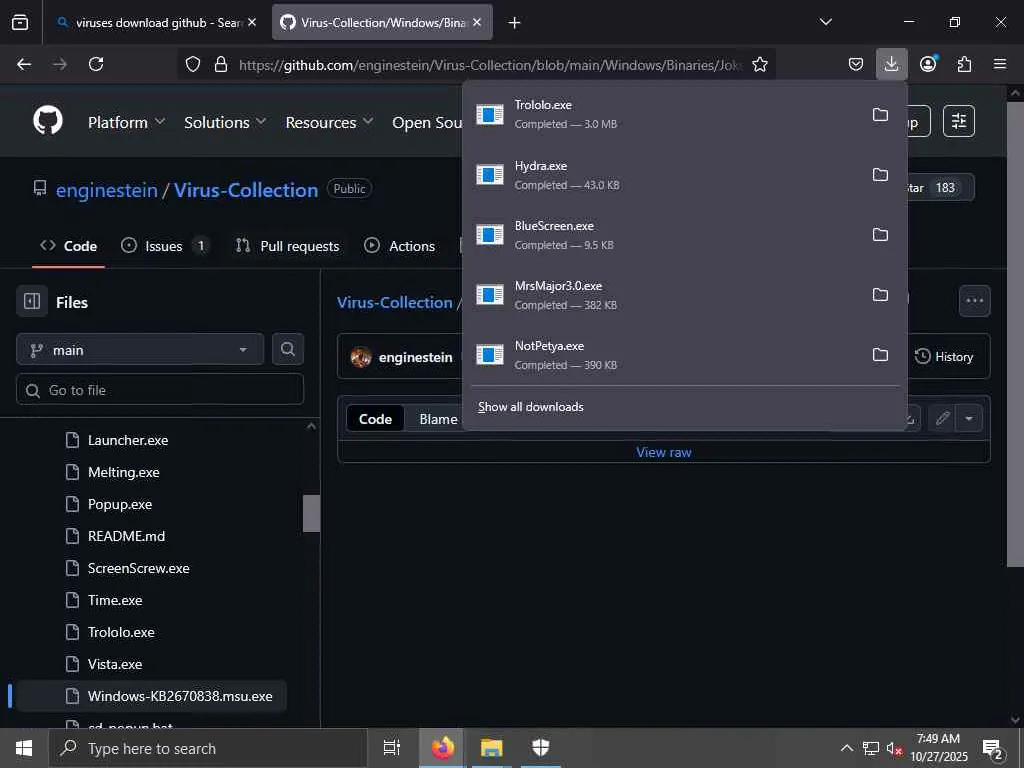Reload the current page
The height and width of the screenshot is (768, 1024).
click(96, 64)
